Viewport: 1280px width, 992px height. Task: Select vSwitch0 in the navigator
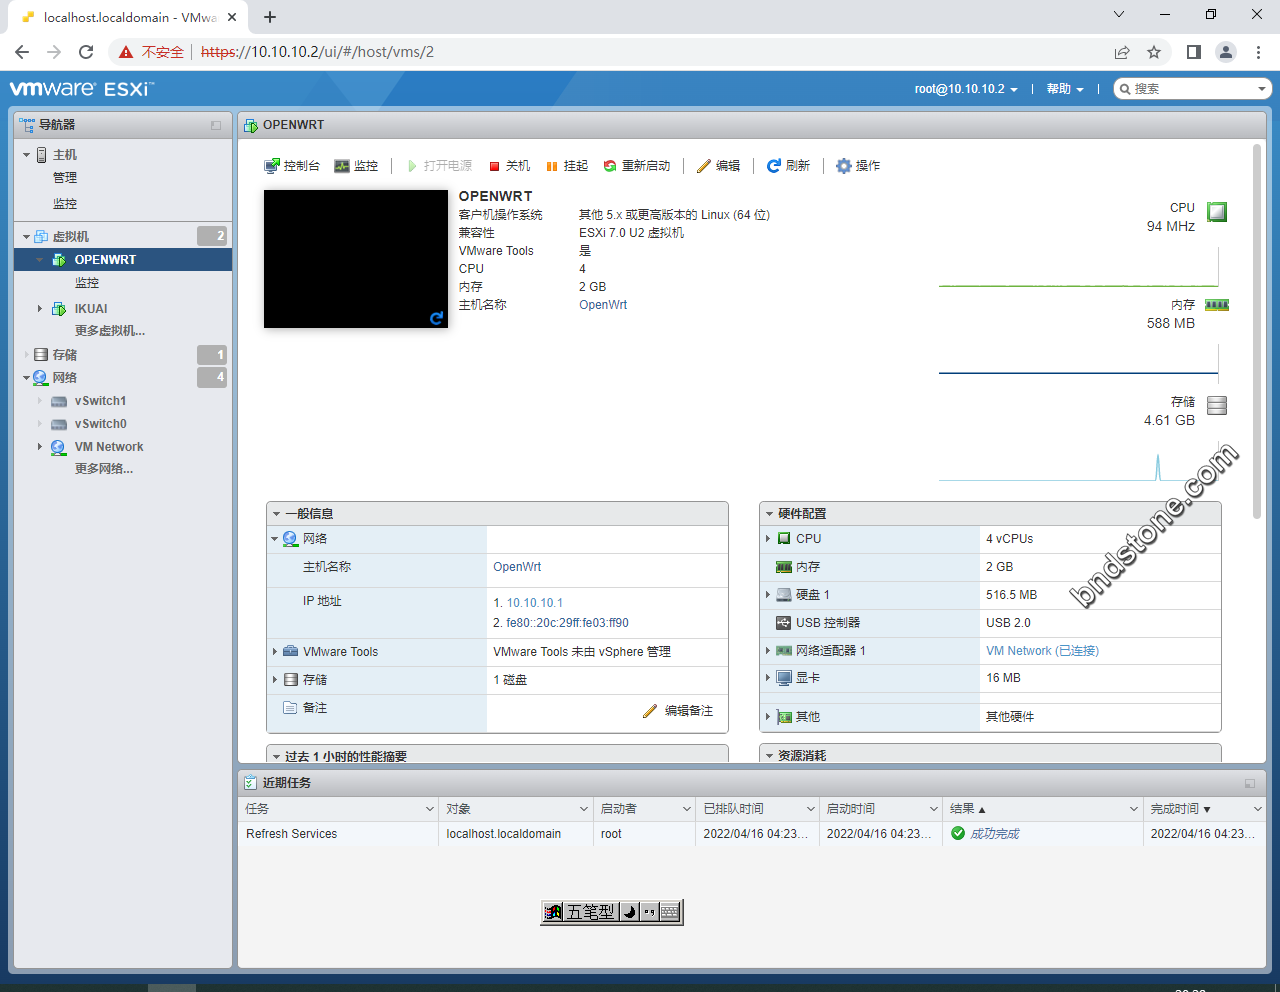(100, 424)
